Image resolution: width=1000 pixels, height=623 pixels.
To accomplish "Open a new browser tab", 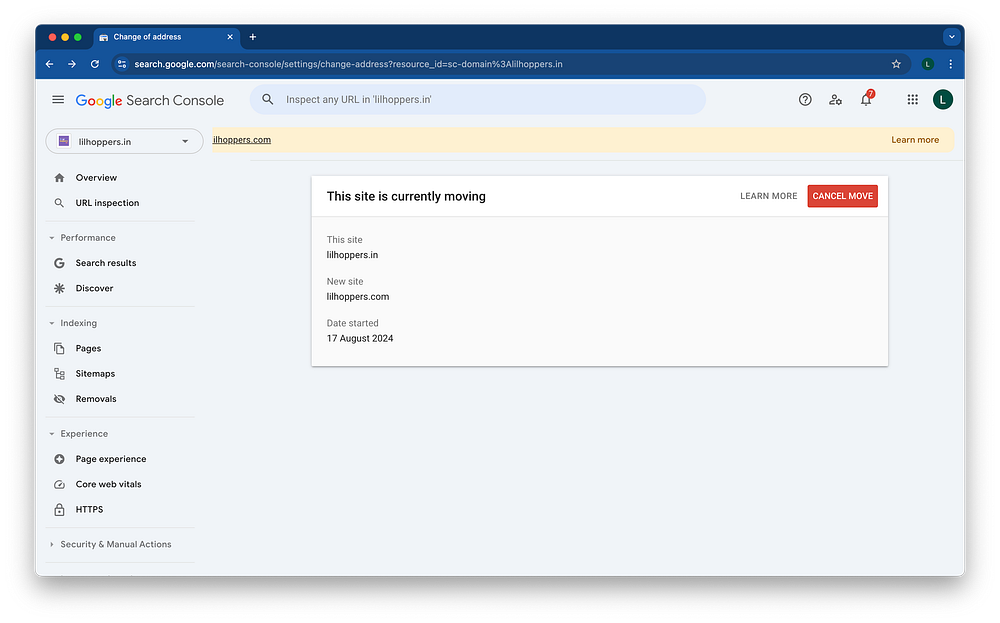I will click(253, 37).
